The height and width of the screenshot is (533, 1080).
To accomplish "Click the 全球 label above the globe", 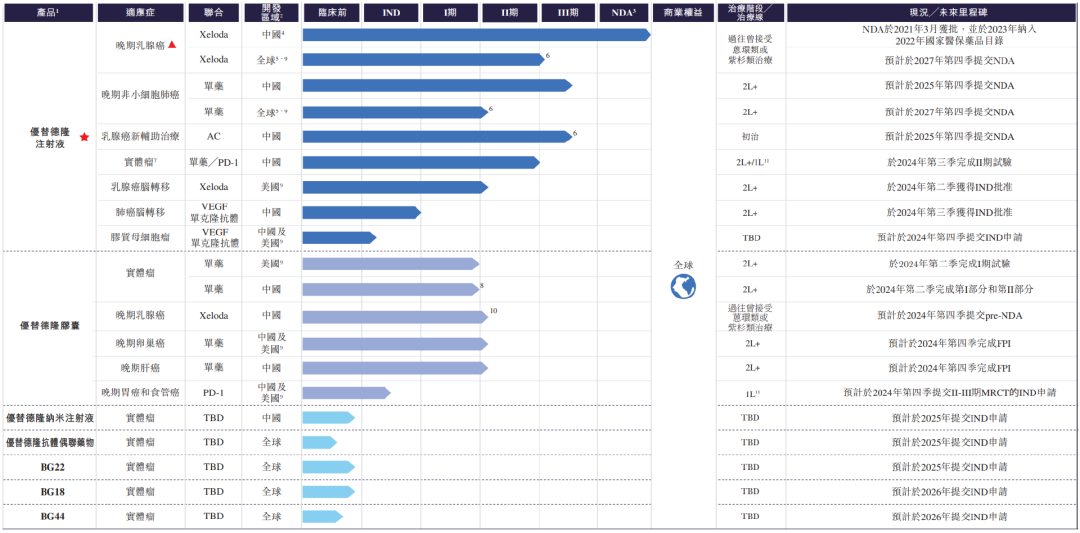I will 683,264.
